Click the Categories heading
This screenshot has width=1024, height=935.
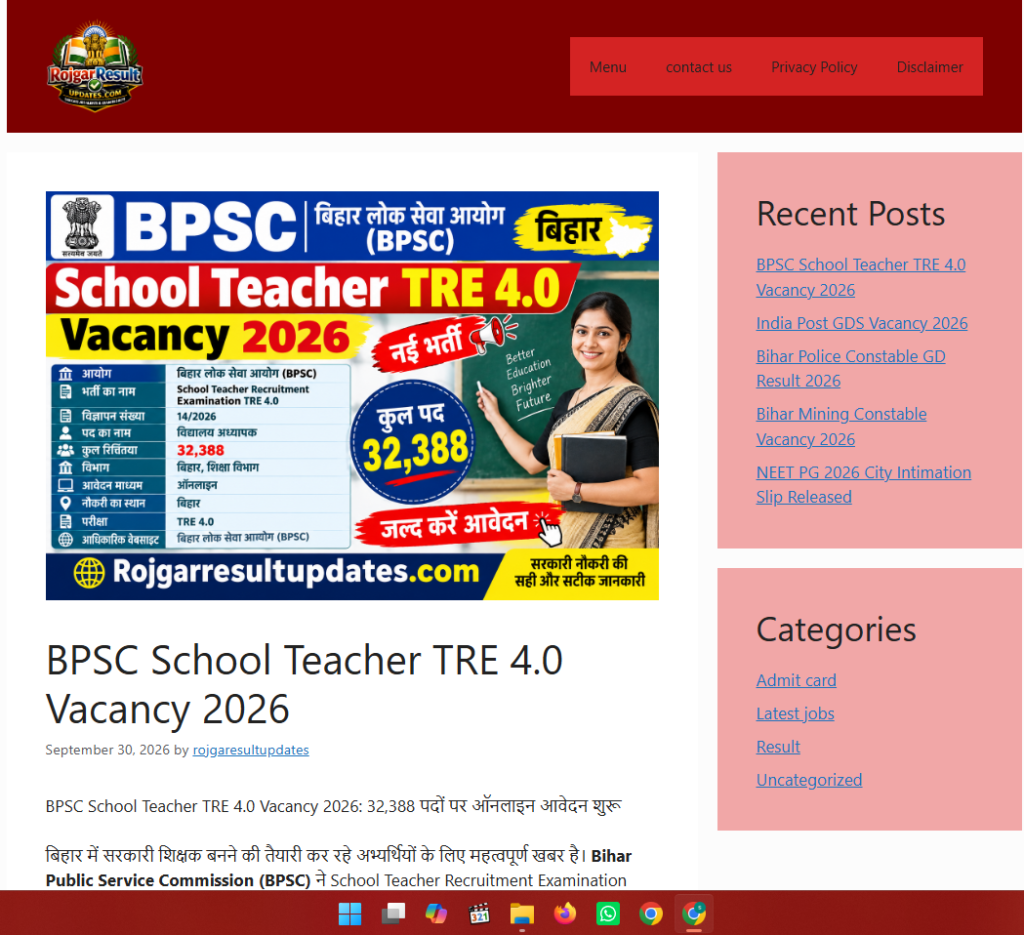[x=836, y=629]
